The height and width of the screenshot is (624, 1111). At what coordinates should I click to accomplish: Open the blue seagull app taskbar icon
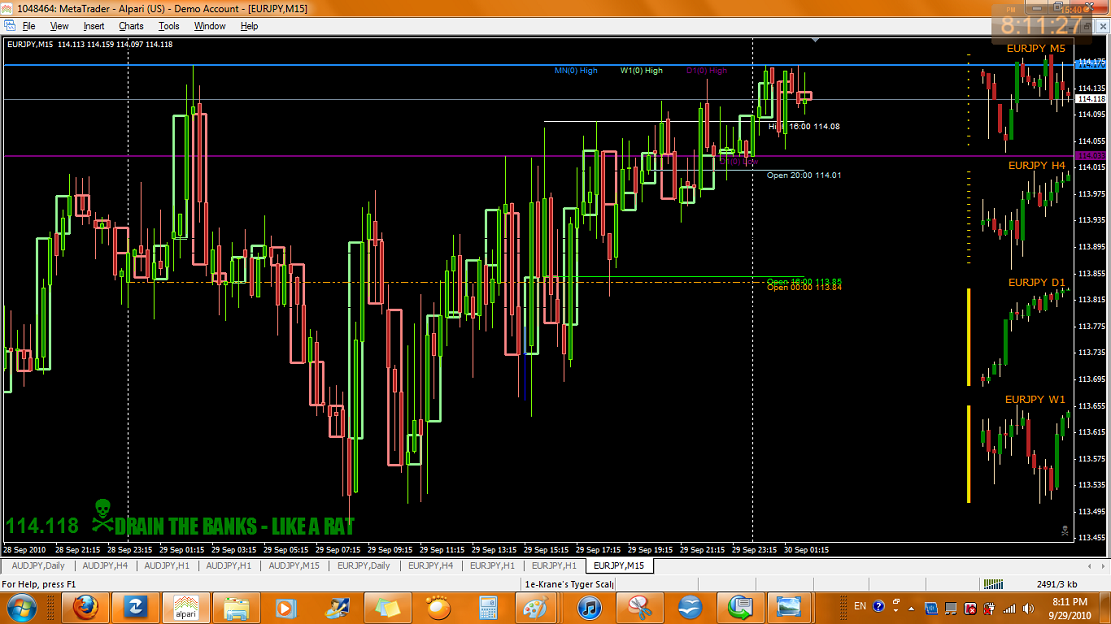[x=690, y=608]
